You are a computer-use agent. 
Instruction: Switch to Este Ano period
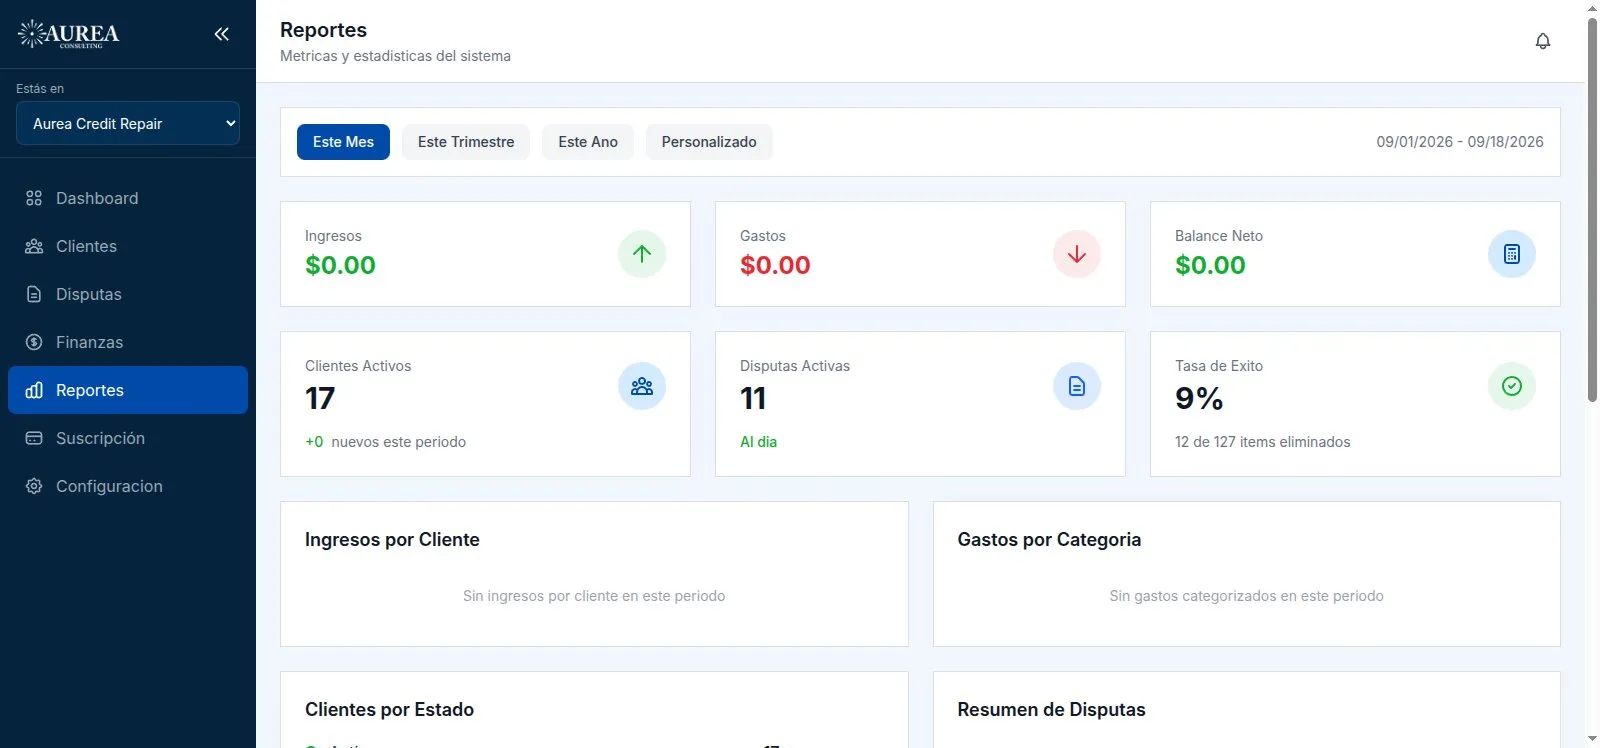[x=588, y=142]
